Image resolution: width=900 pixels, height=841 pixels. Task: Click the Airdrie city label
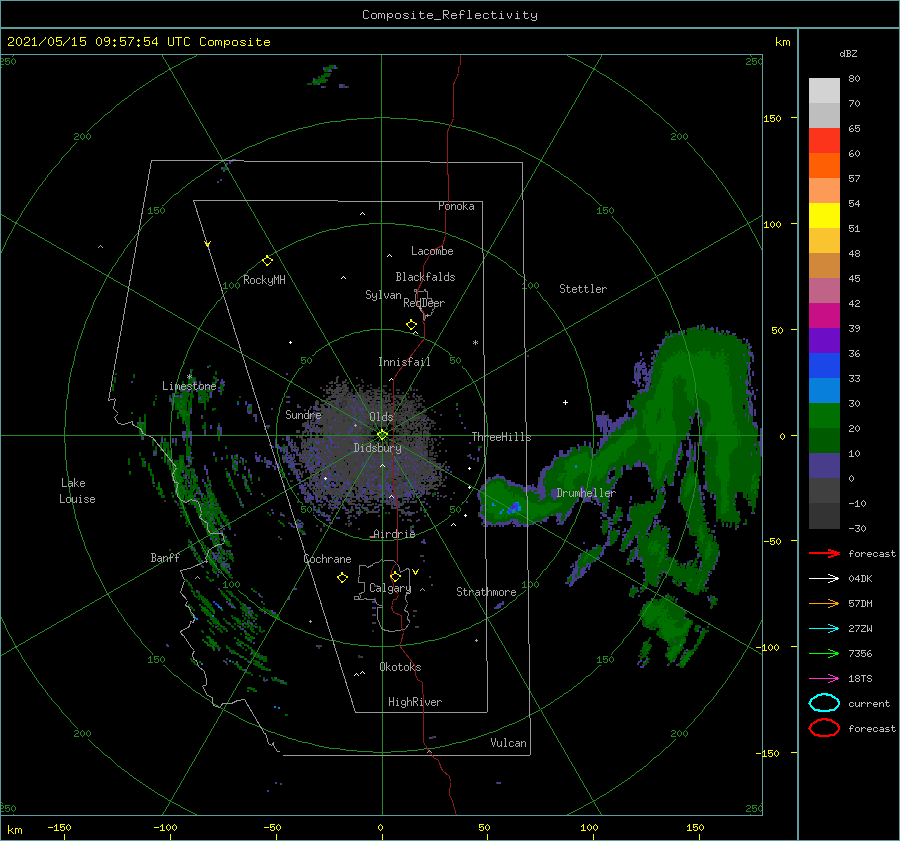394,534
